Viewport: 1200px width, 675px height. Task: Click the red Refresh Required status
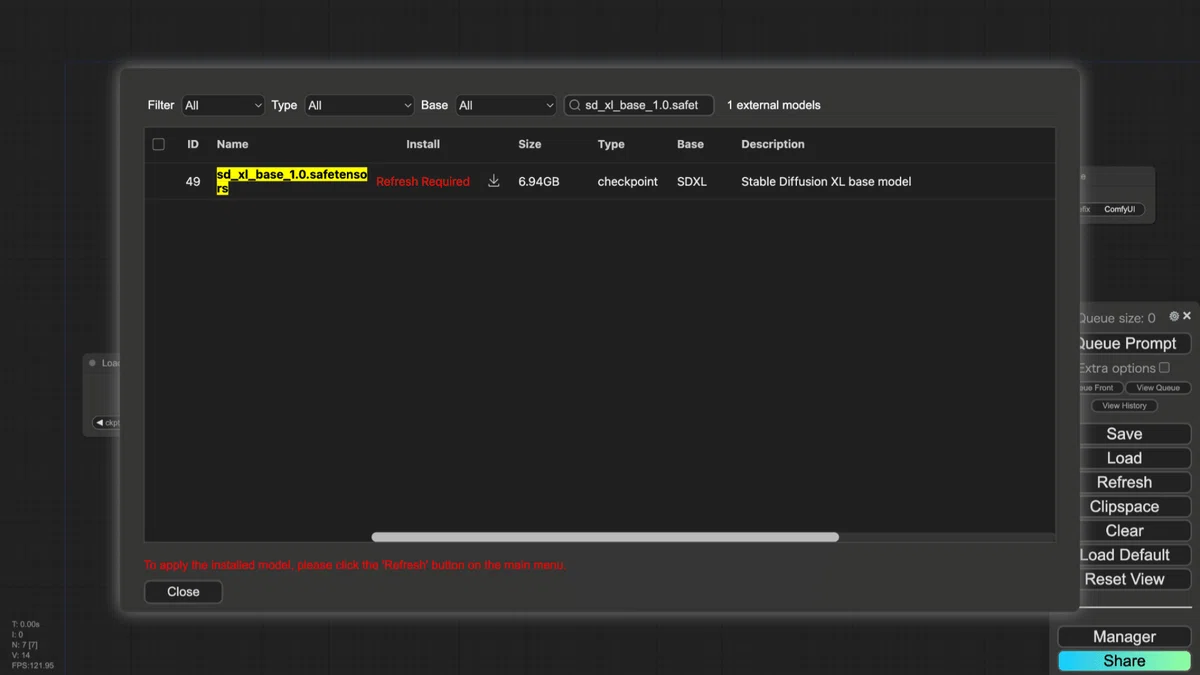coord(423,181)
